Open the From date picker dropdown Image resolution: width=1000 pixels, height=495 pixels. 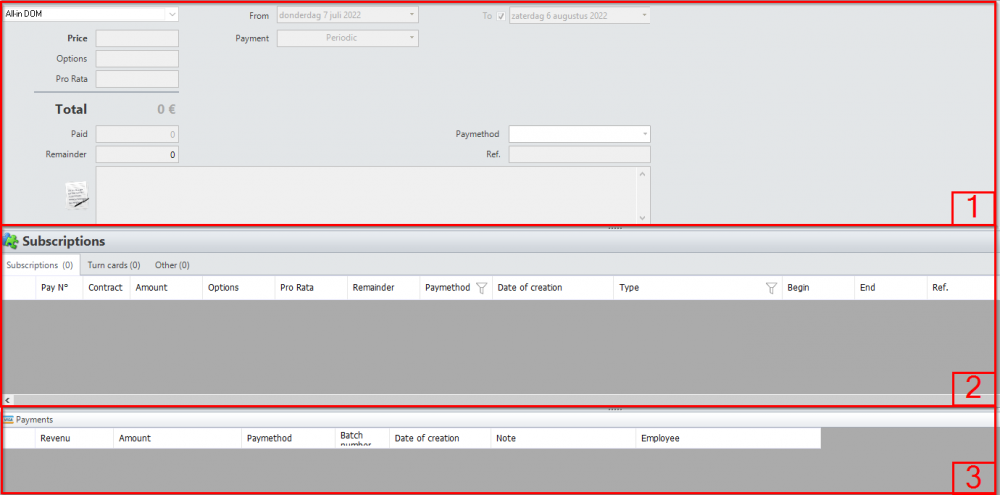[x=412, y=15]
